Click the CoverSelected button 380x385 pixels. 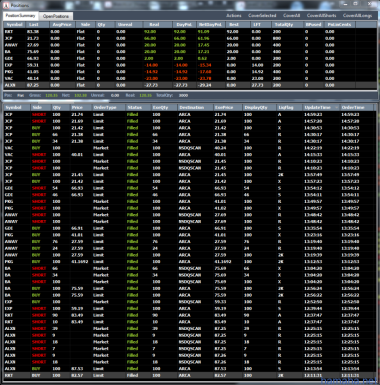pos(262,16)
